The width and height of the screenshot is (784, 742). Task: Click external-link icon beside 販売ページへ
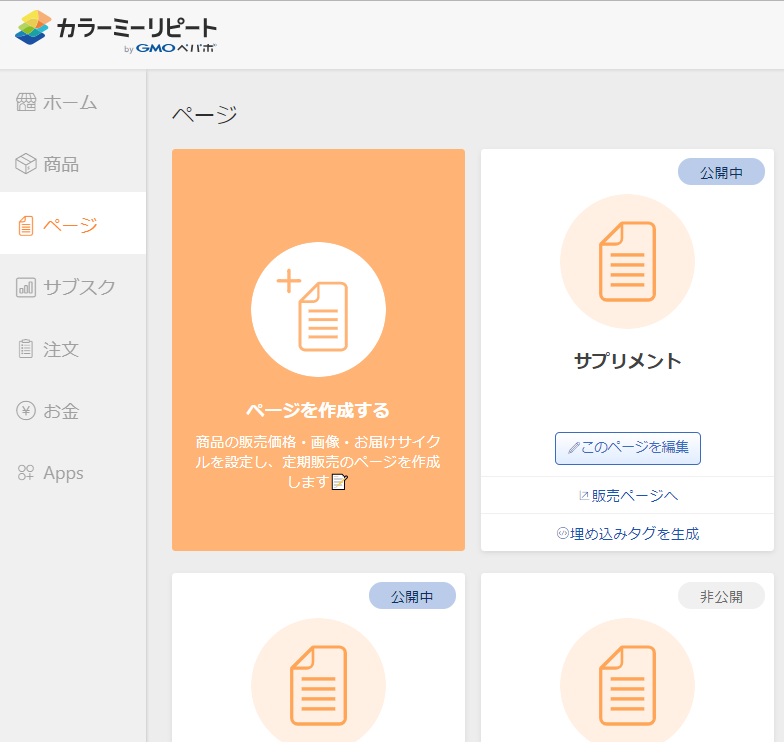pyautogui.click(x=584, y=496)
